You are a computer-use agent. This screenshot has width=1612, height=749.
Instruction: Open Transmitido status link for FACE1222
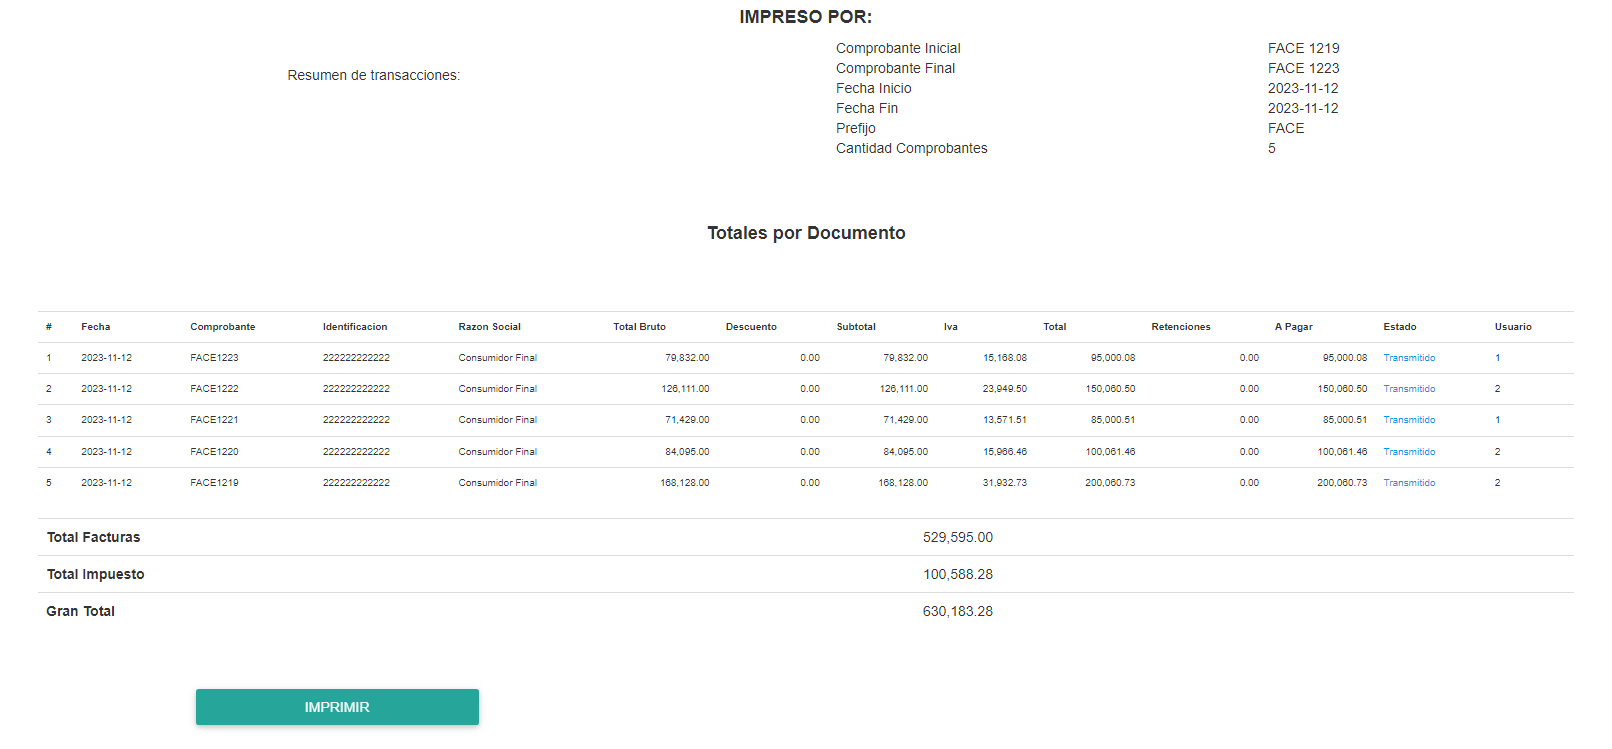pos(1408,389)
